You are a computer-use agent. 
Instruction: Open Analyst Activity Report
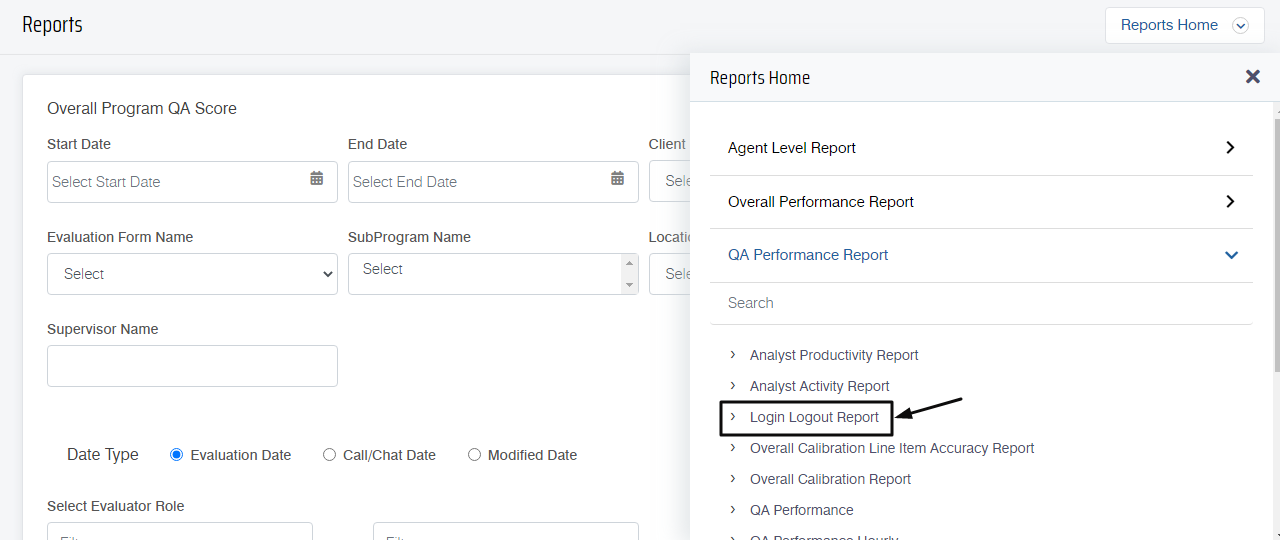819,386
